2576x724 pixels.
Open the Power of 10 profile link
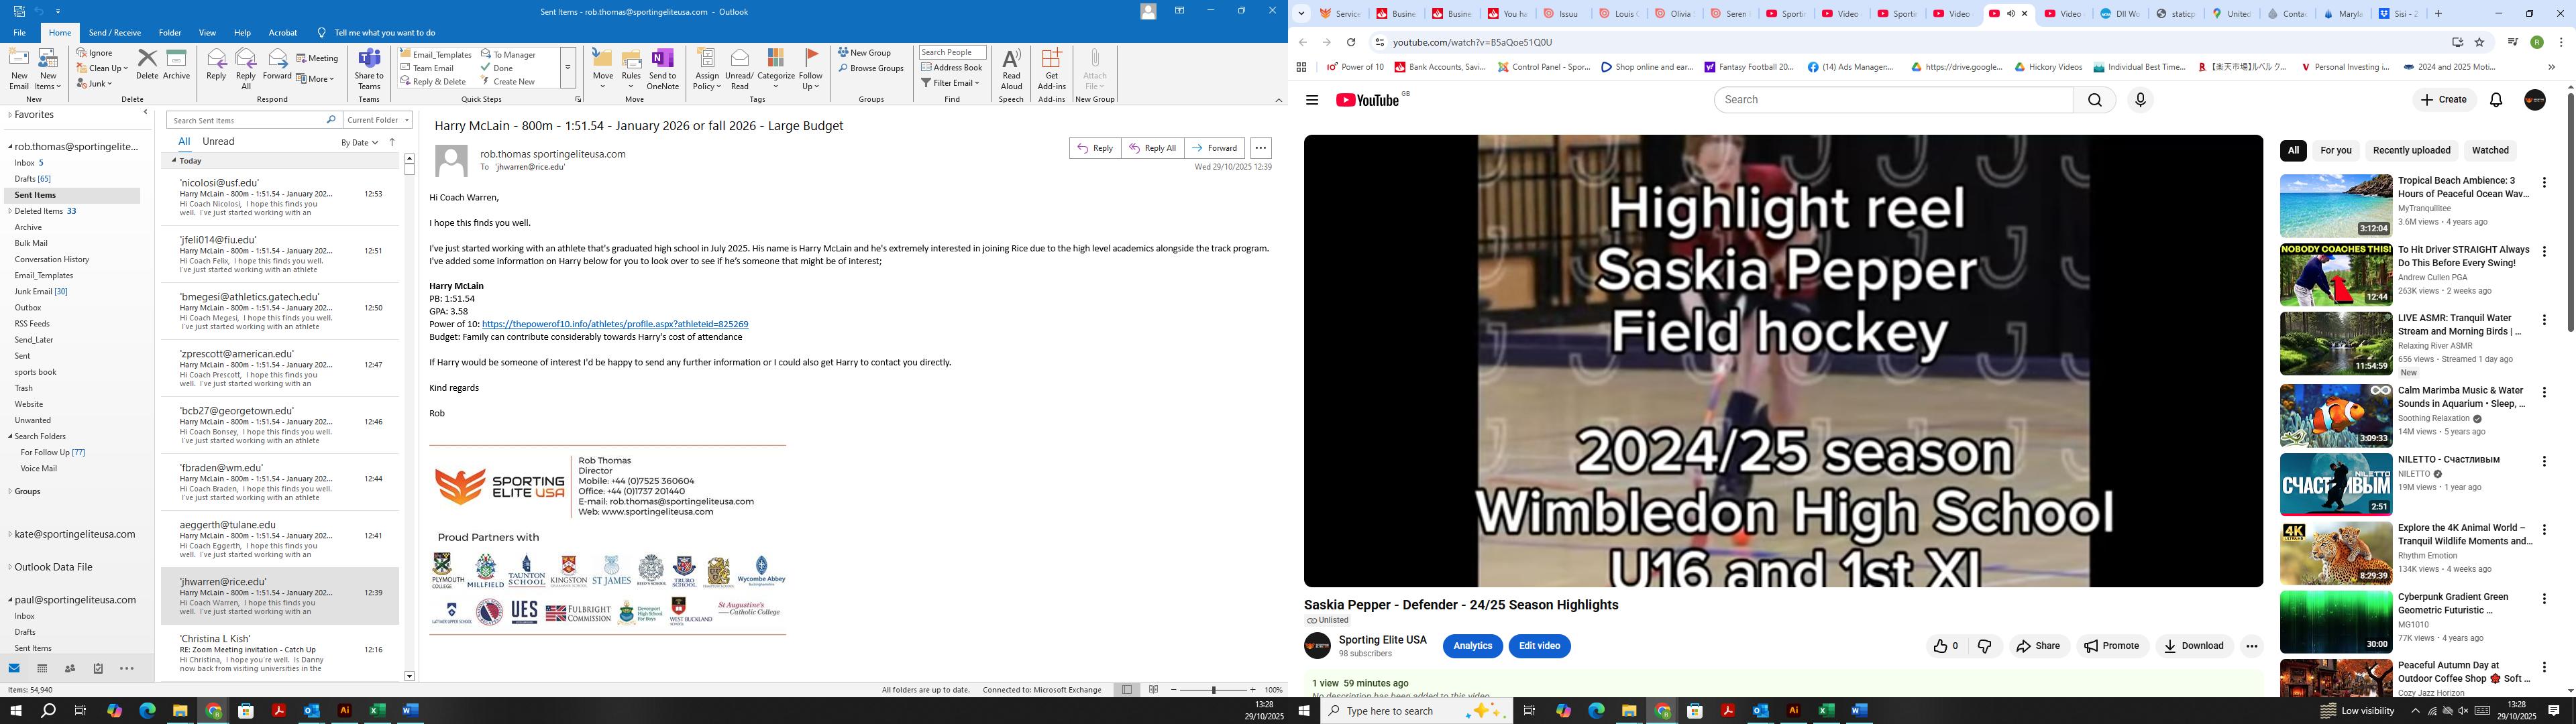pos(614,324)
